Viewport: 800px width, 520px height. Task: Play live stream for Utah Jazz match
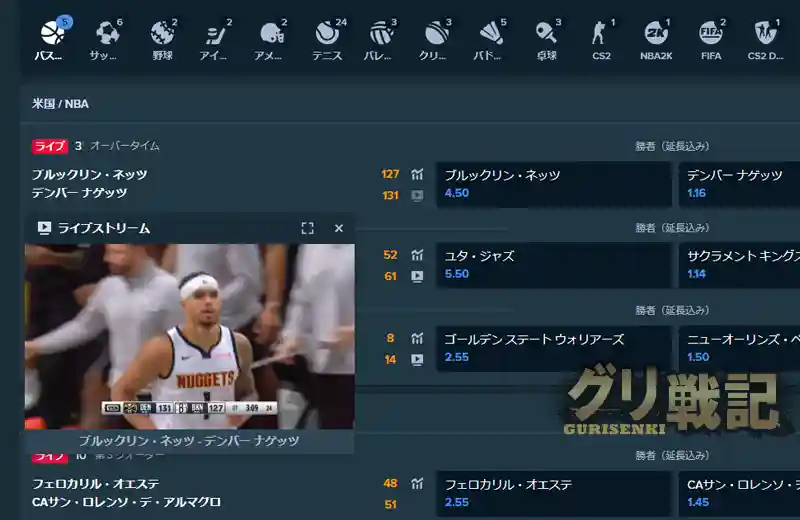pyautogui.click(x=417, y=276)
